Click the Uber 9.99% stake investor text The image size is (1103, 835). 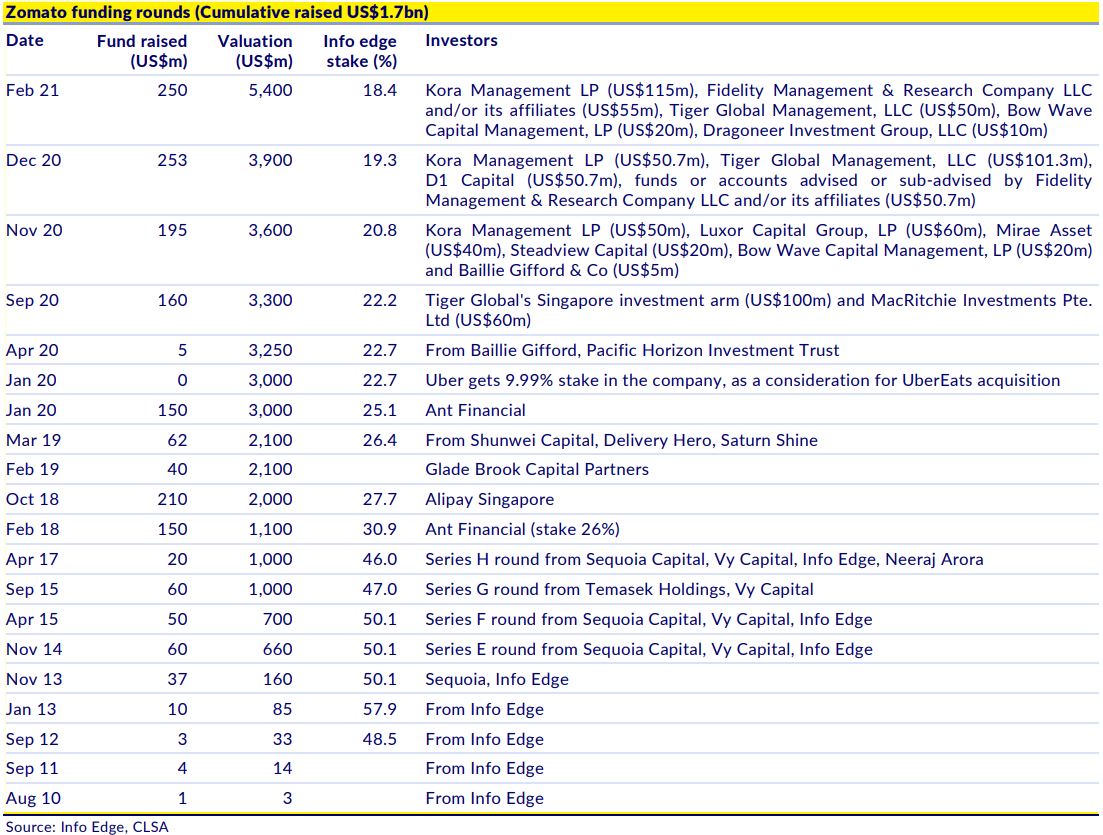(742, 381)
